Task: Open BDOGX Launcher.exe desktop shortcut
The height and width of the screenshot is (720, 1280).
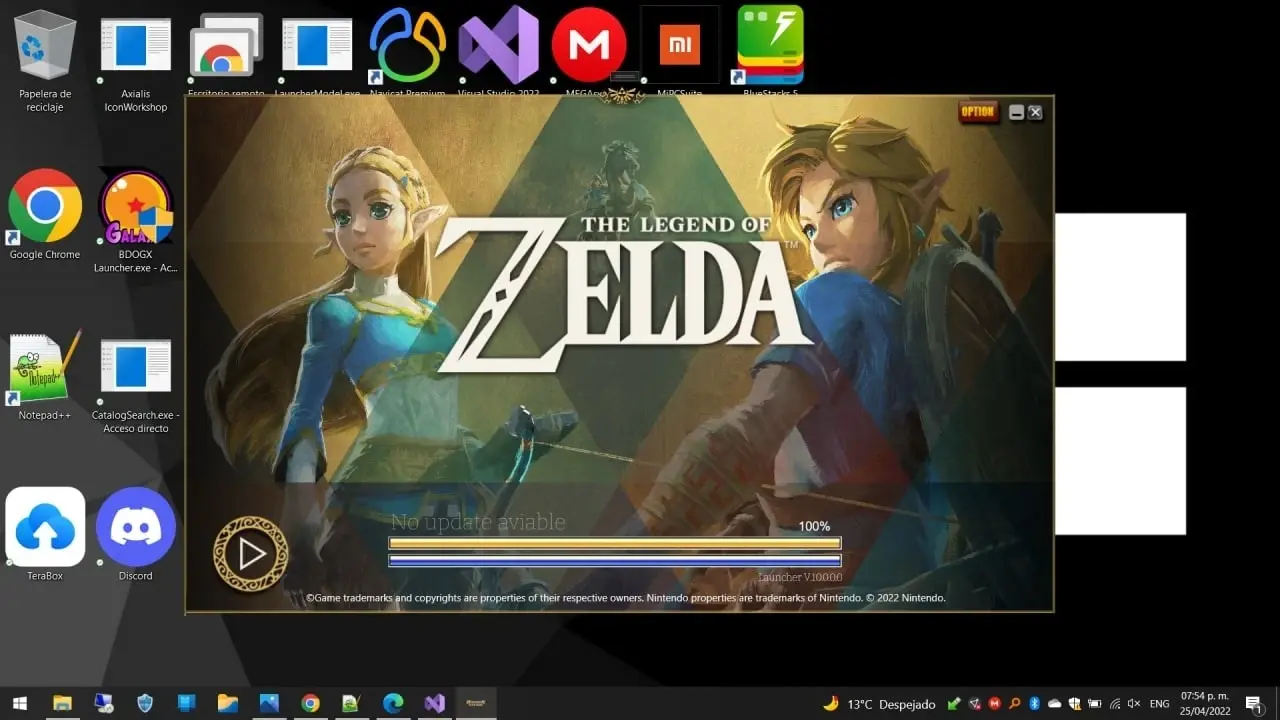Action: (136, 220)
